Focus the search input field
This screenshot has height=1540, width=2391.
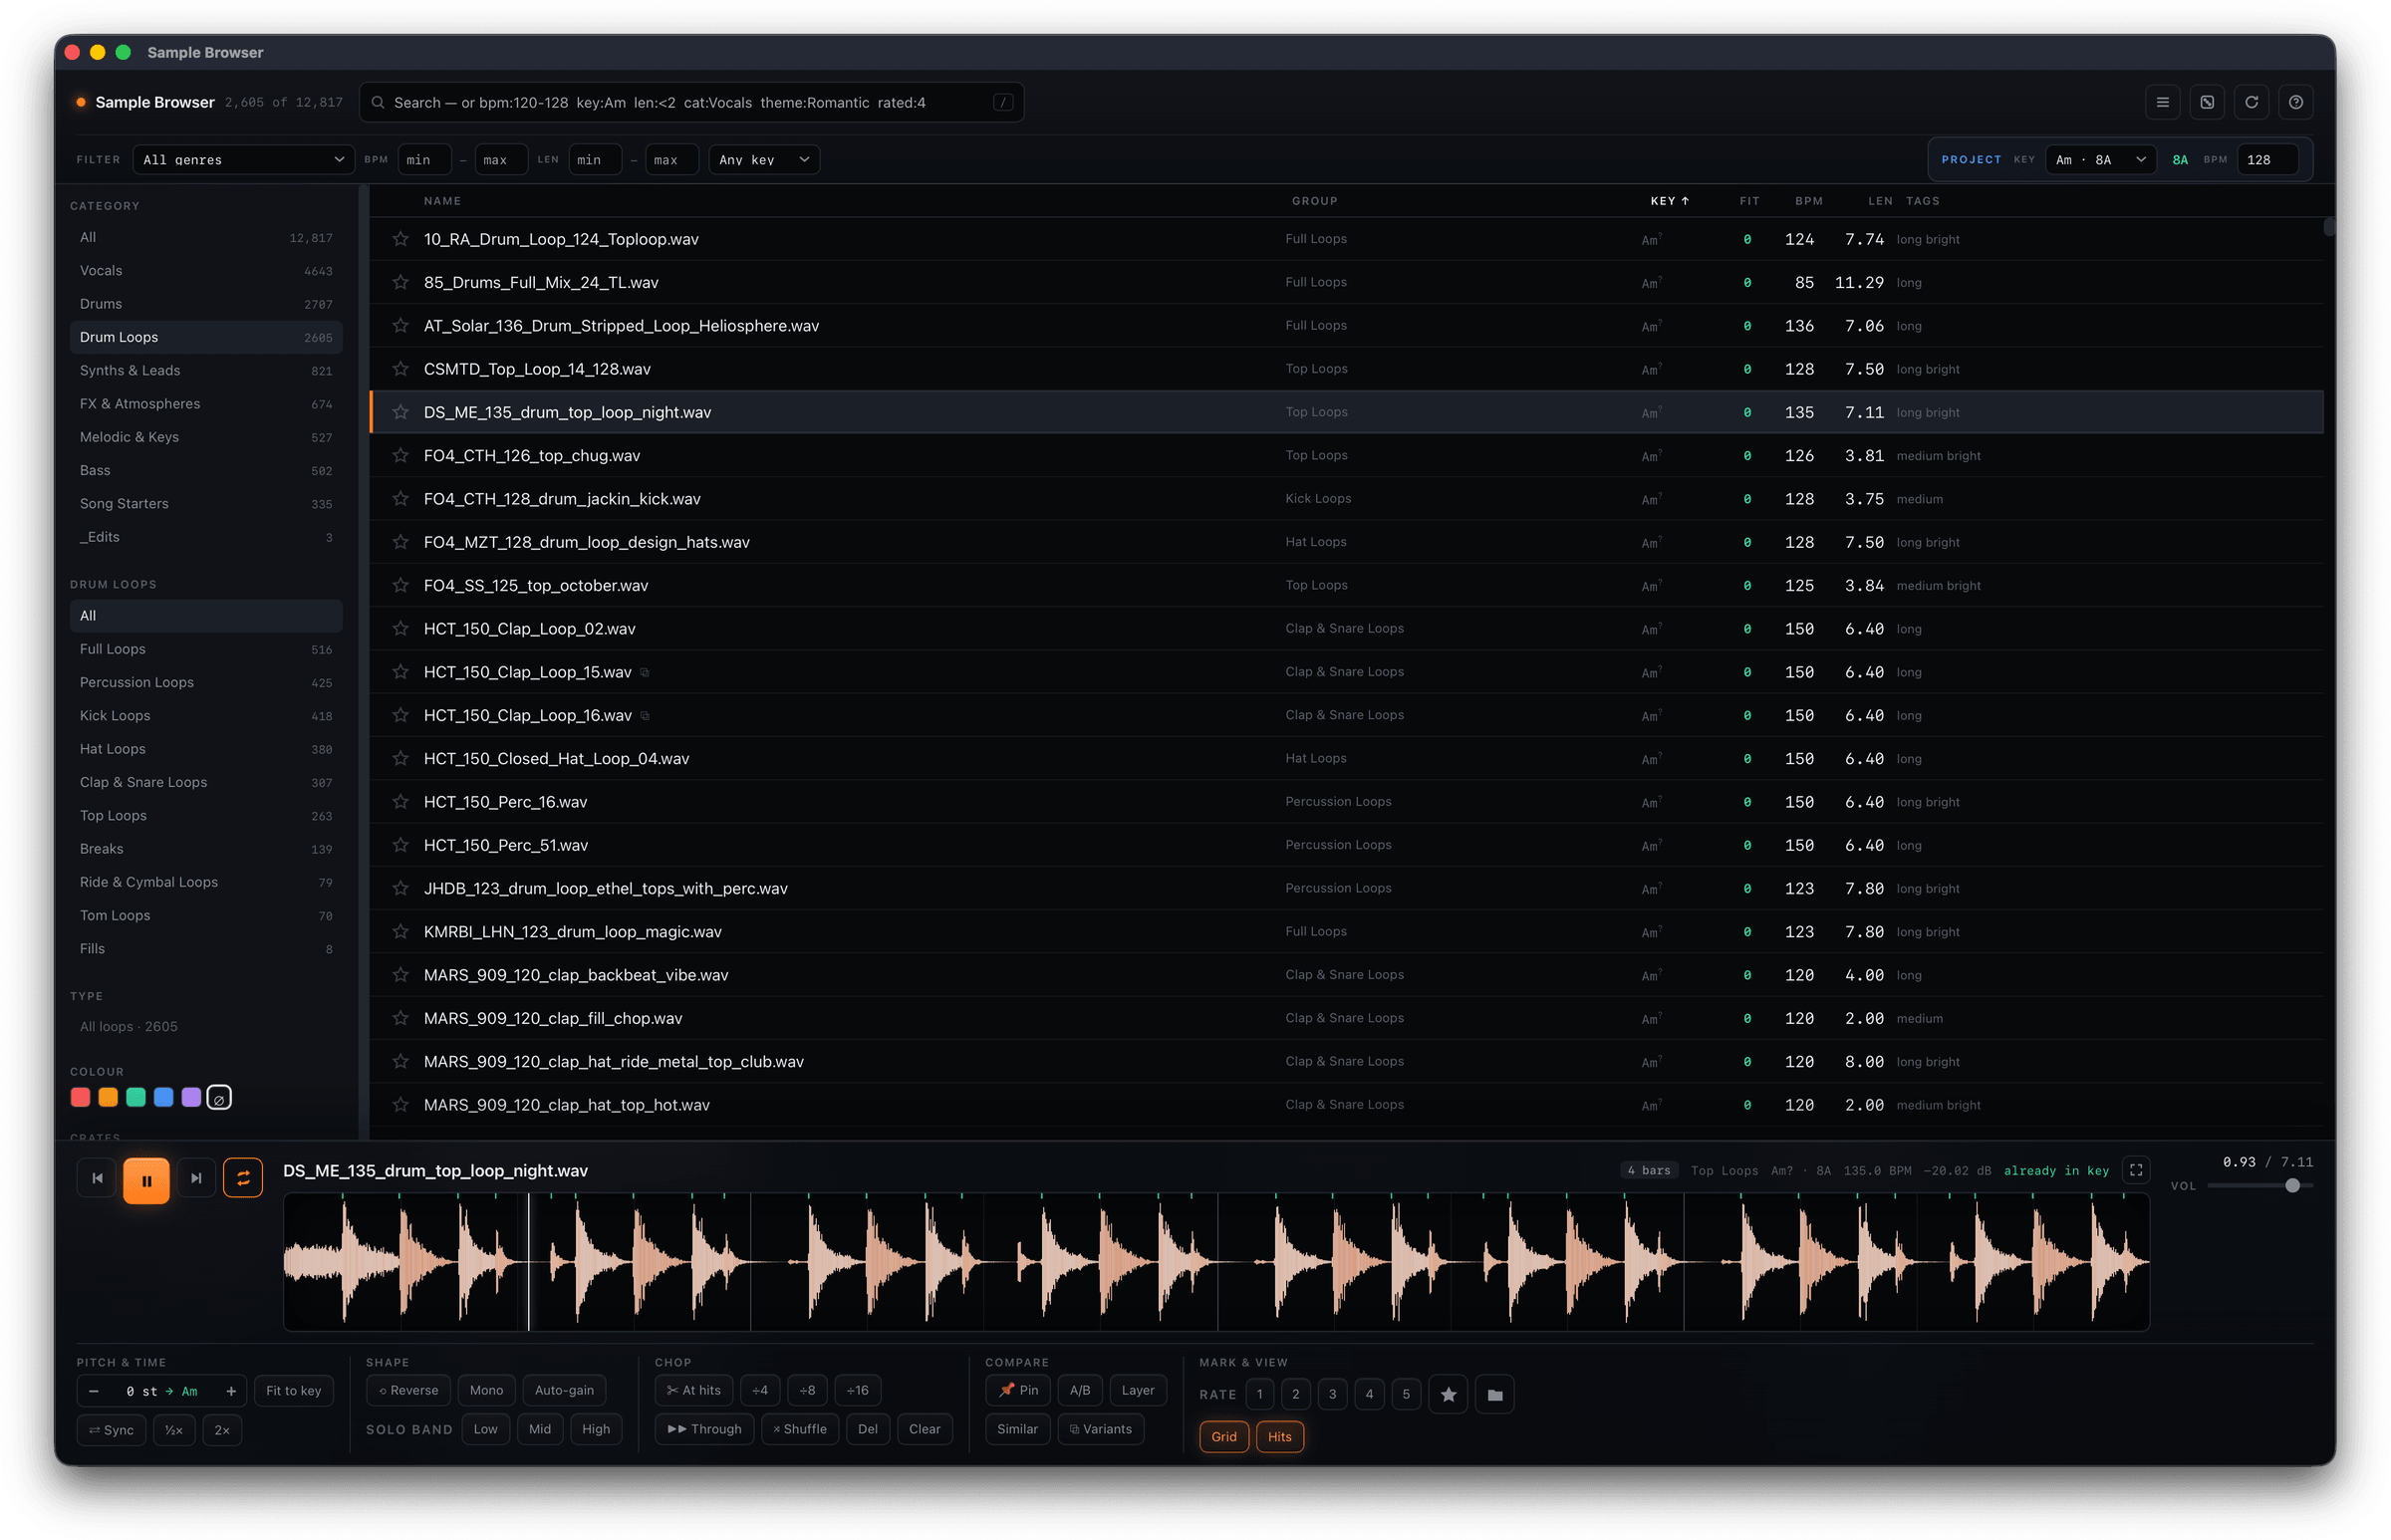click(x=691, y=102)
